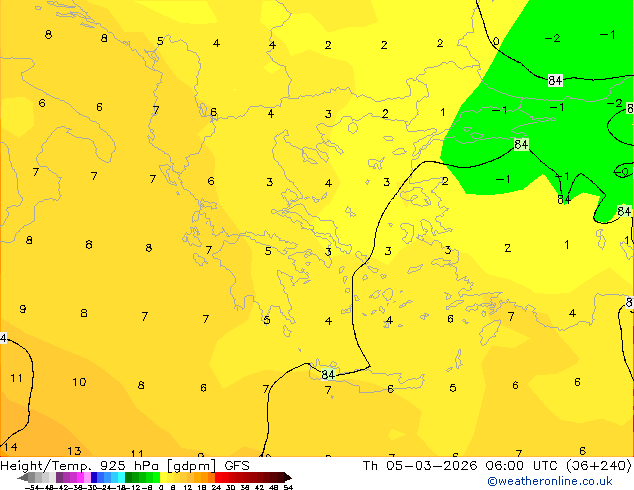Click the 'Th 05-03-2026 06:00 UTC' timestamp

(461, 466)
